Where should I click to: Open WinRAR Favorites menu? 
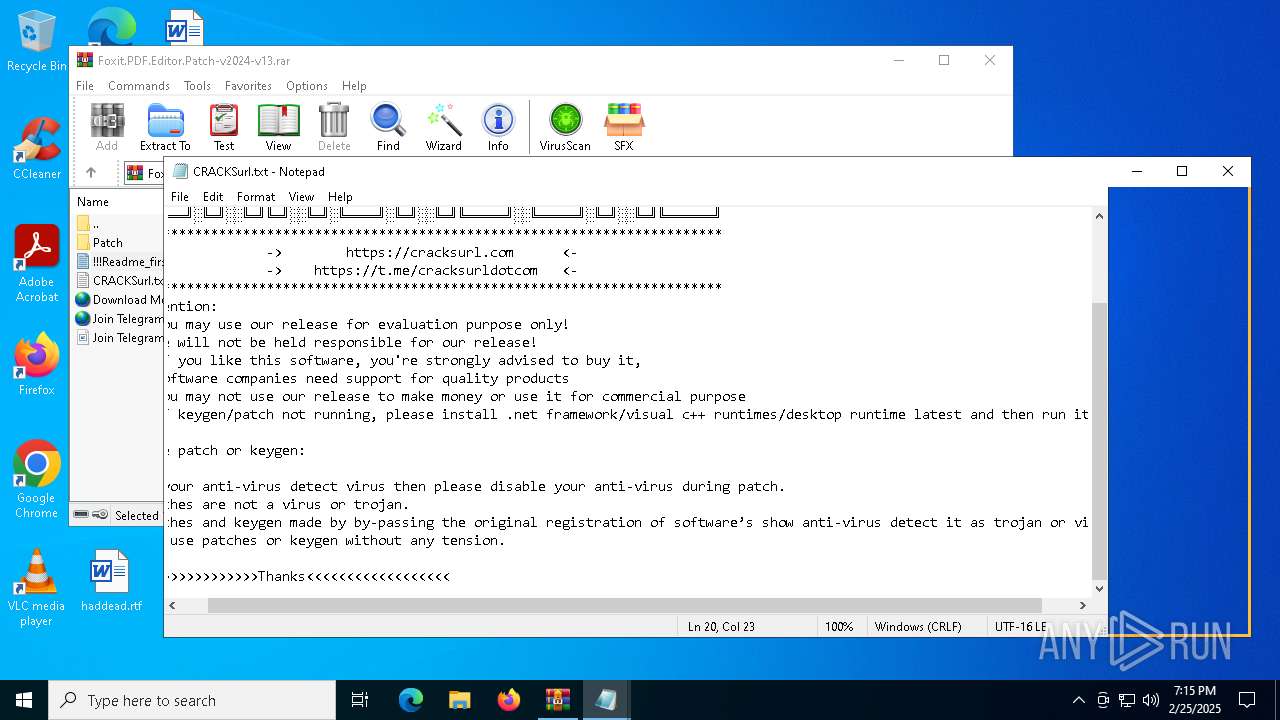click(248, 86)
